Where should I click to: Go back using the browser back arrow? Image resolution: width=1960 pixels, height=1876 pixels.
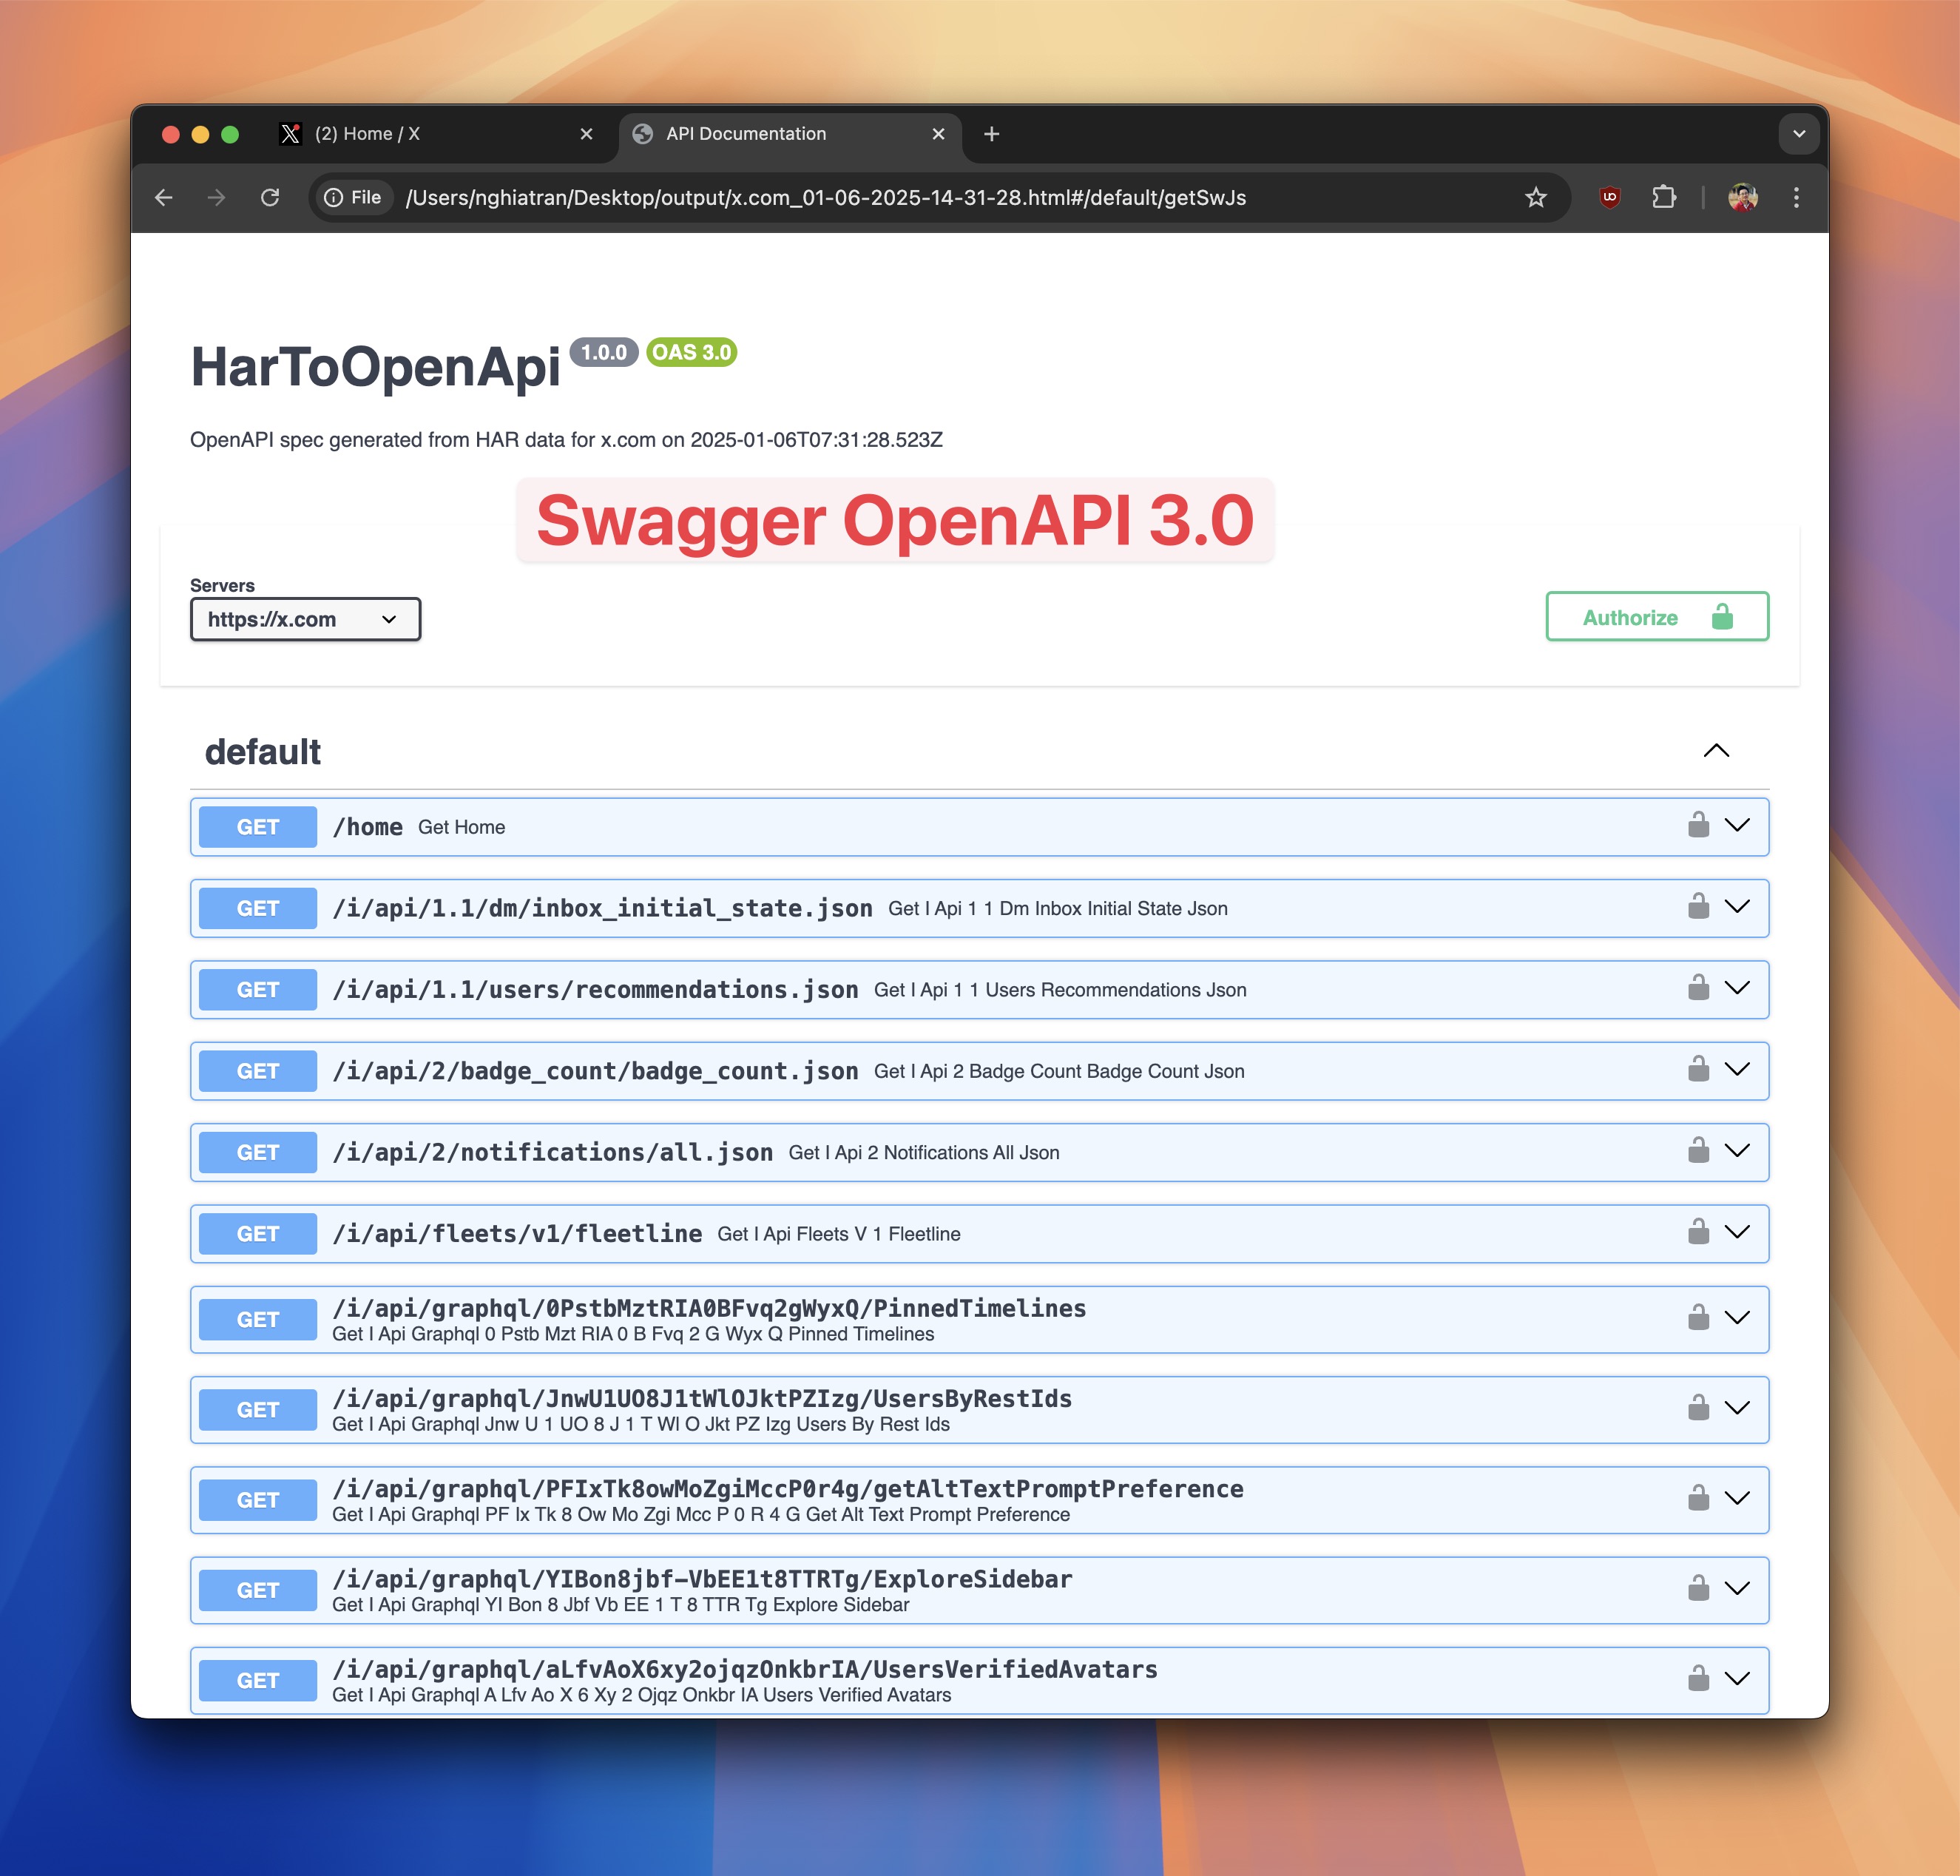[164, 198]
